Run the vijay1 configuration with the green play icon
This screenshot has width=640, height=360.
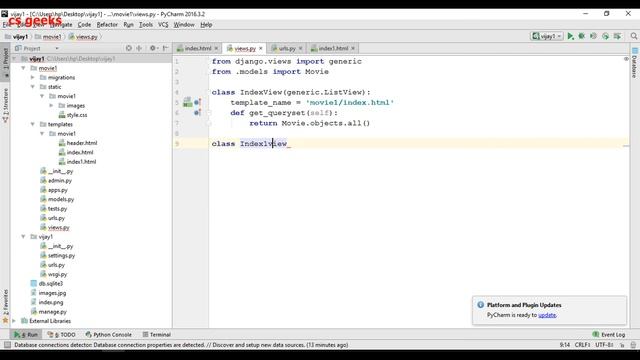pos(570,36)
